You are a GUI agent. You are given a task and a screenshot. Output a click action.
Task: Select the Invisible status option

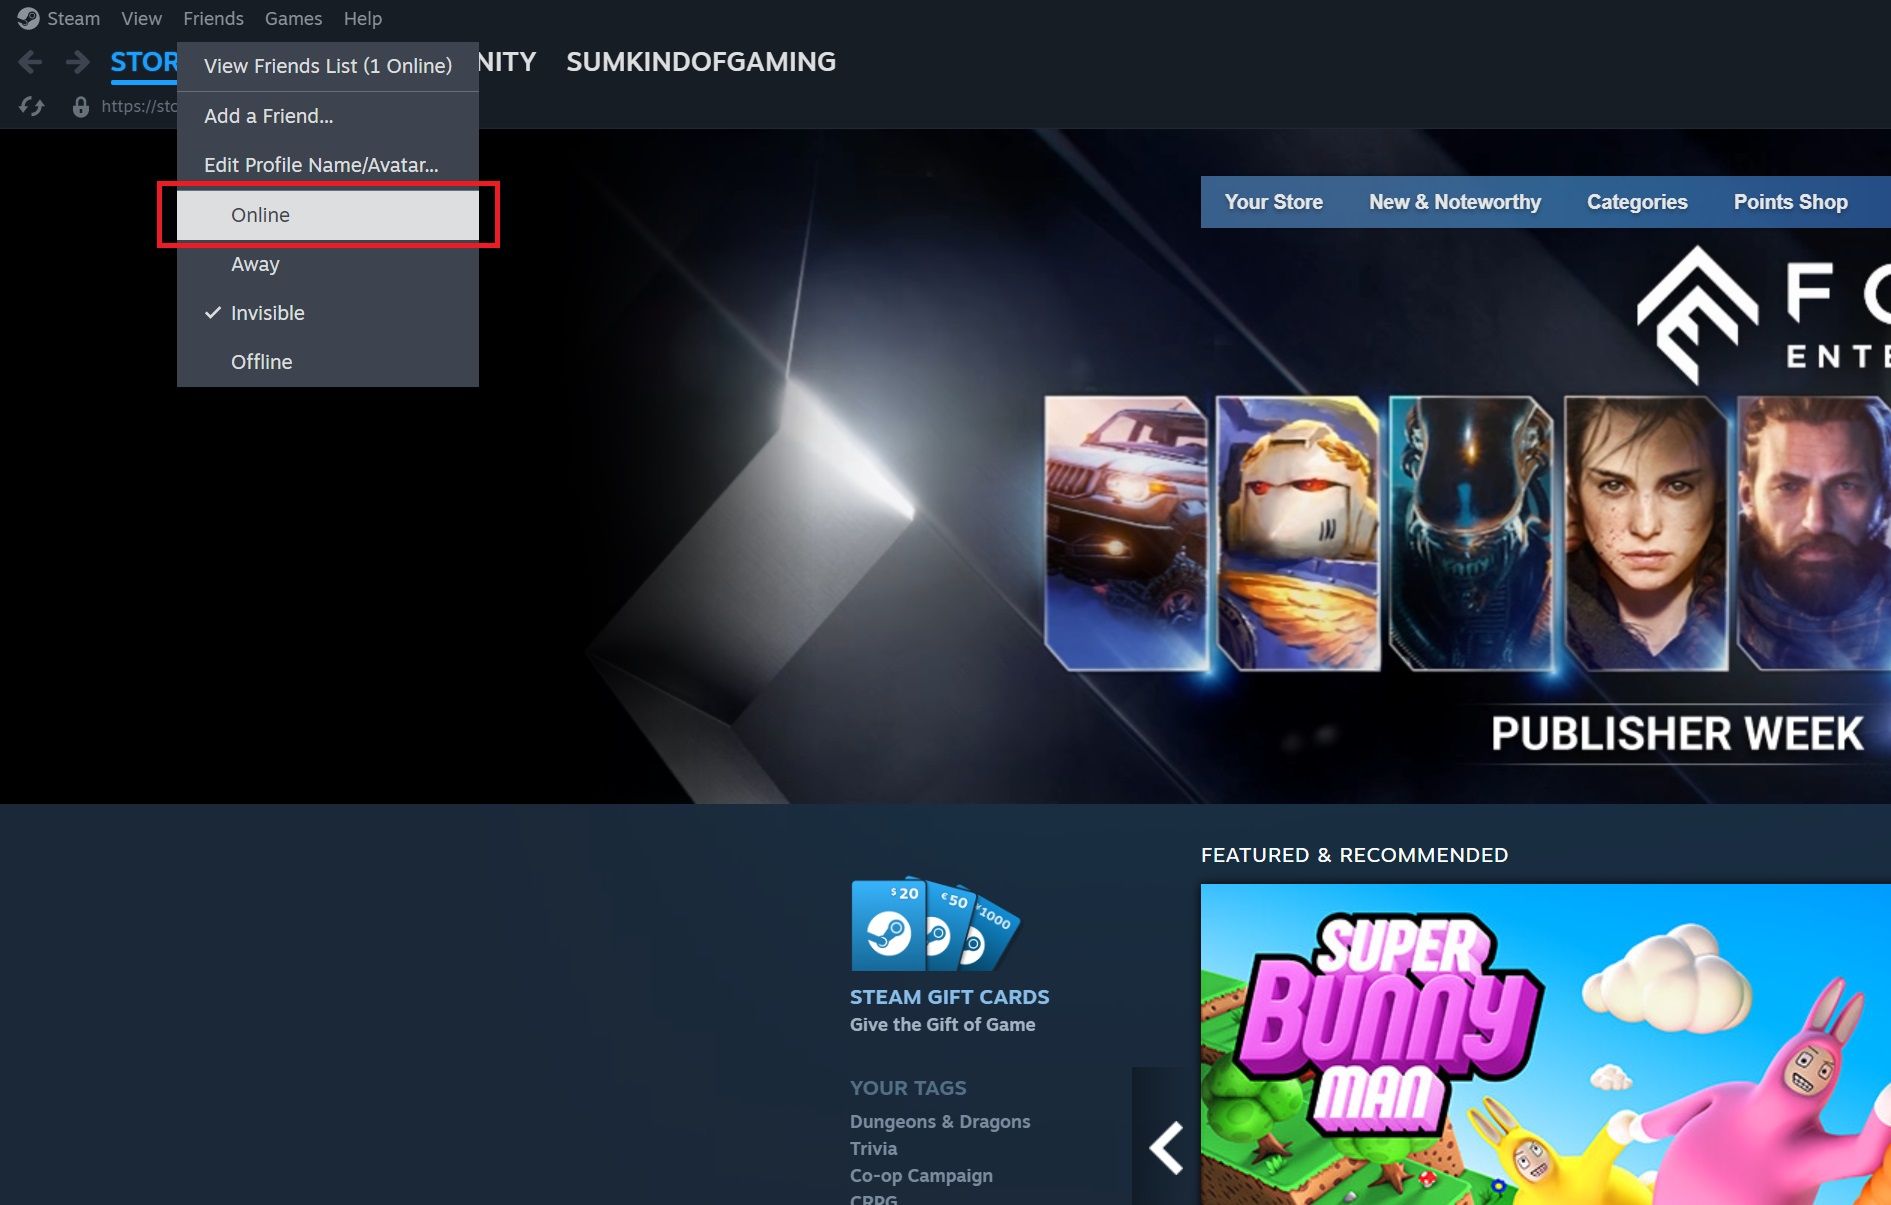[x=266, y=312]
